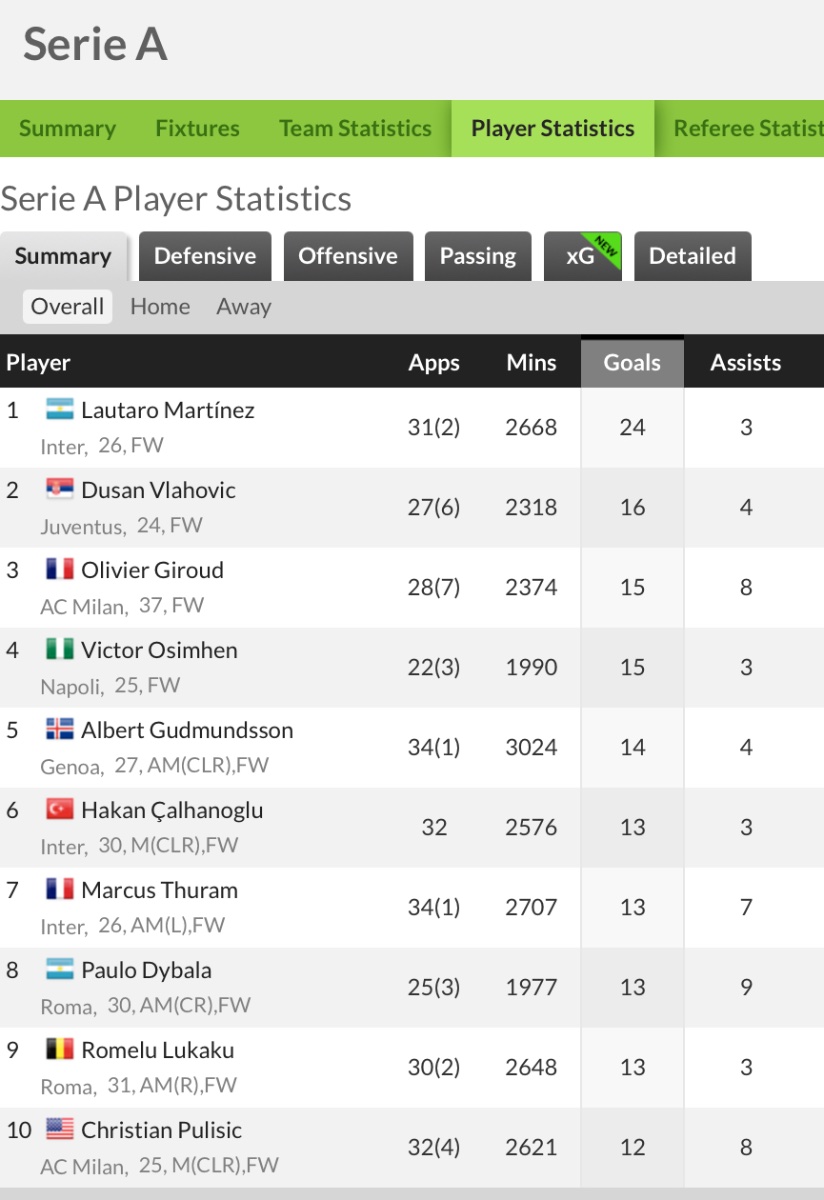The width and height of the screenshot is (824, 1200).
Task: Switch to the Defensive stats tab
Action: tap(205, 256)
